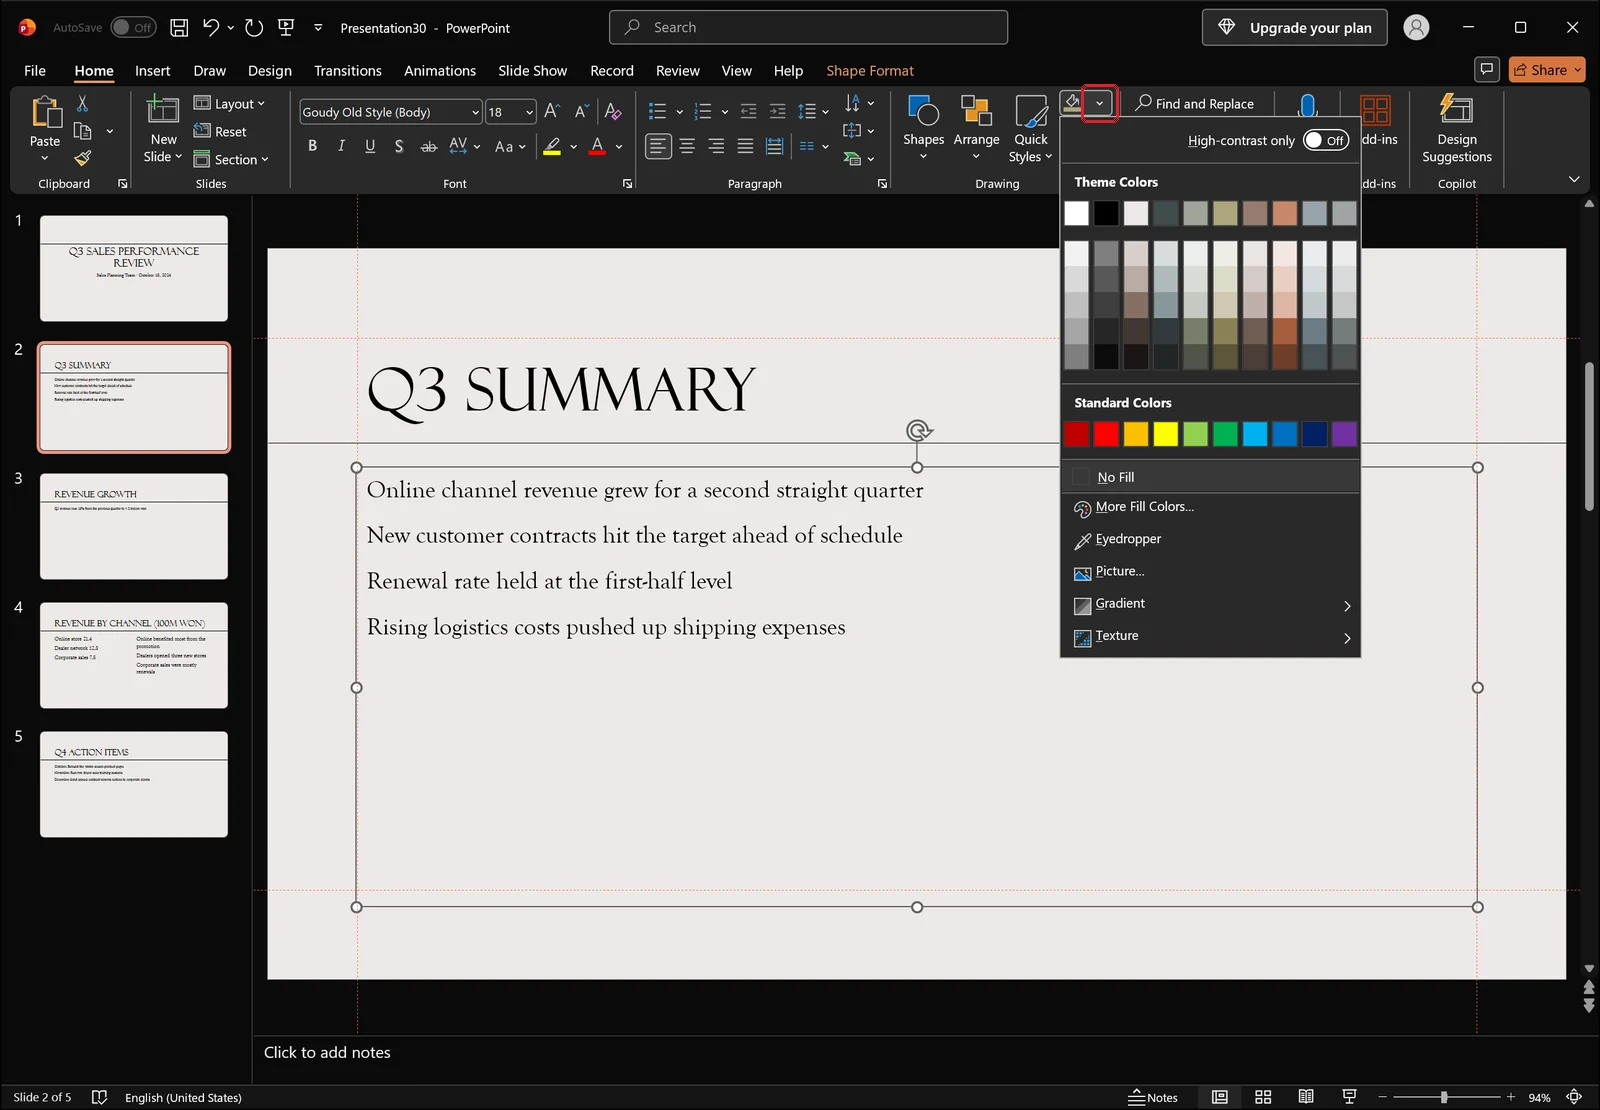The height and width of the screenshot is (1110, 1600).
Task: Choose More Fill Colors option
Action: tap(1210, 507)
